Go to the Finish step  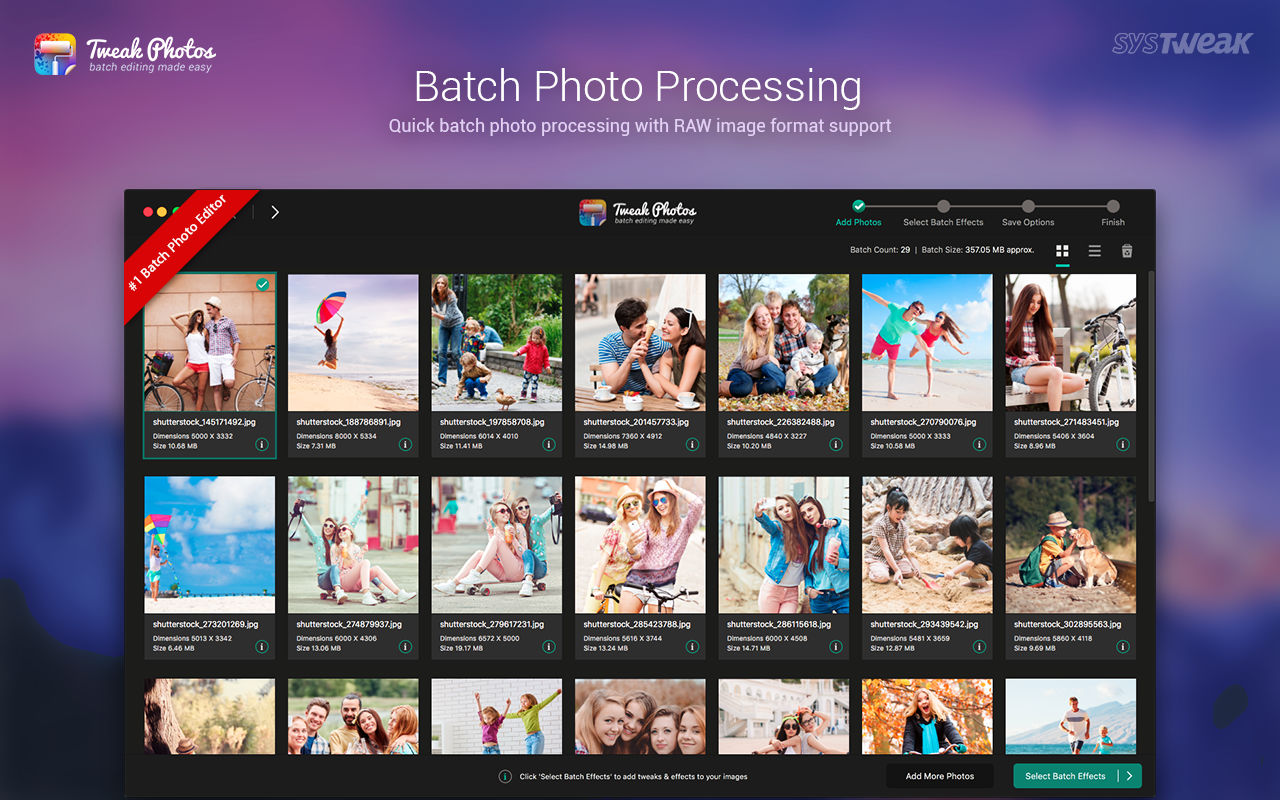click(1113, 213)
